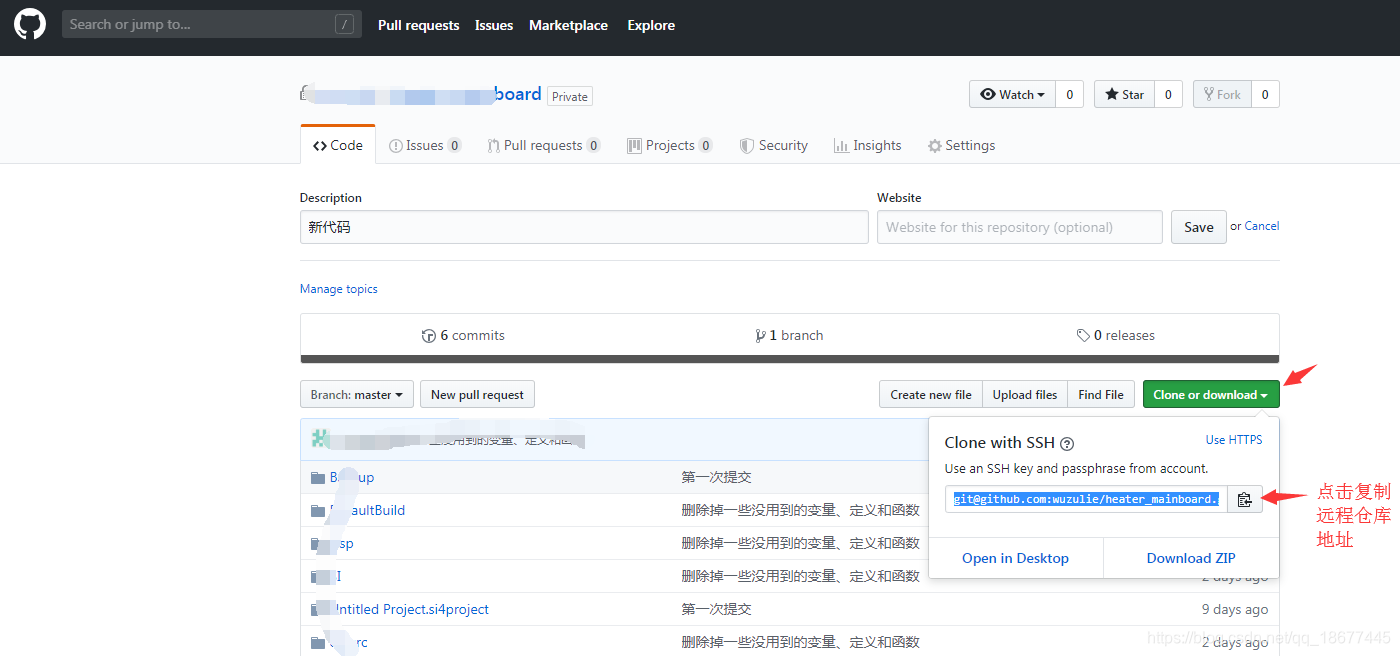Switch to the Code tab
1400x656 pixels.
[338, 145]
